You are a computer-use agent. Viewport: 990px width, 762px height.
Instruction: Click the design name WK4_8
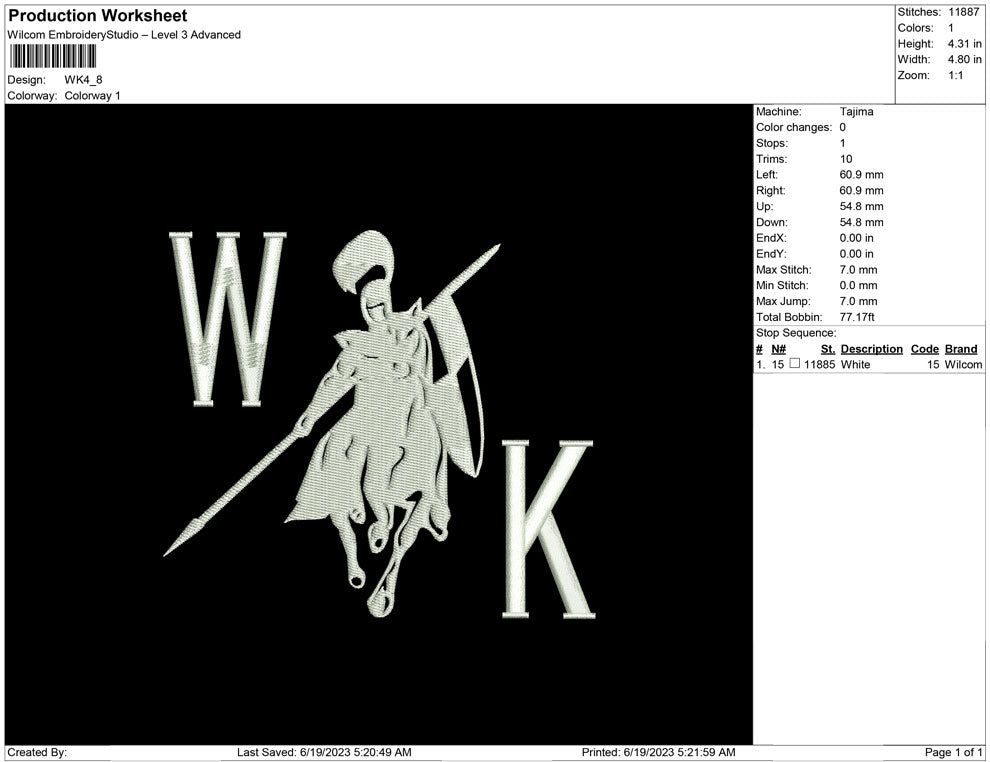[x=83, y=80]
